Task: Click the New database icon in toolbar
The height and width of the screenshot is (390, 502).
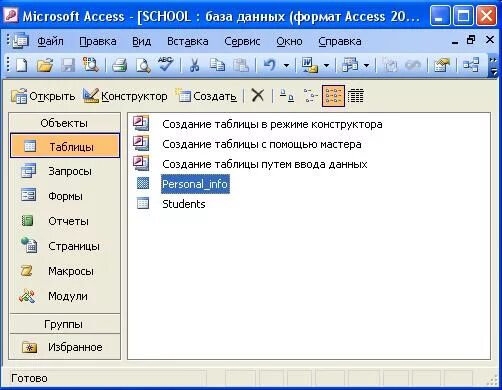Action: click(22, 65)
